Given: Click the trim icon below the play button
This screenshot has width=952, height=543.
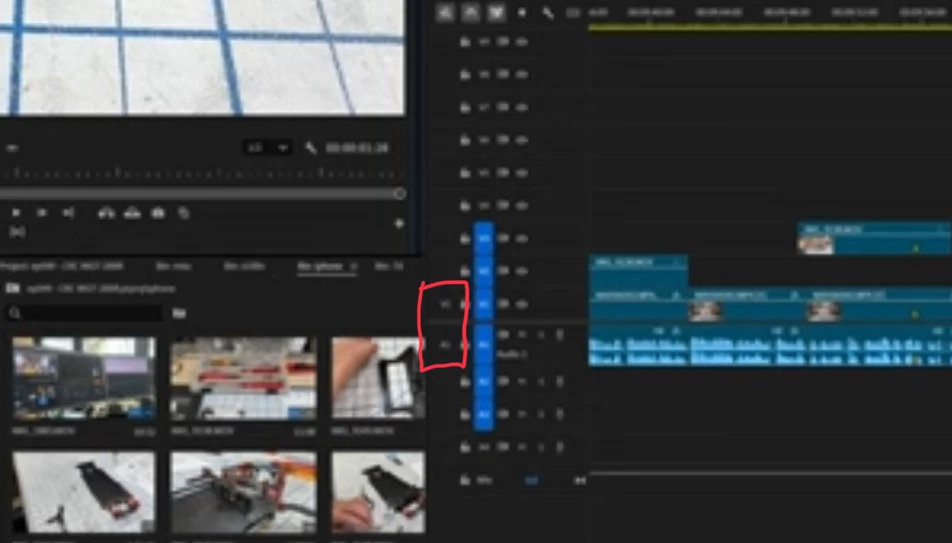Looking at the screenshot, I should [x=17, y=232].
